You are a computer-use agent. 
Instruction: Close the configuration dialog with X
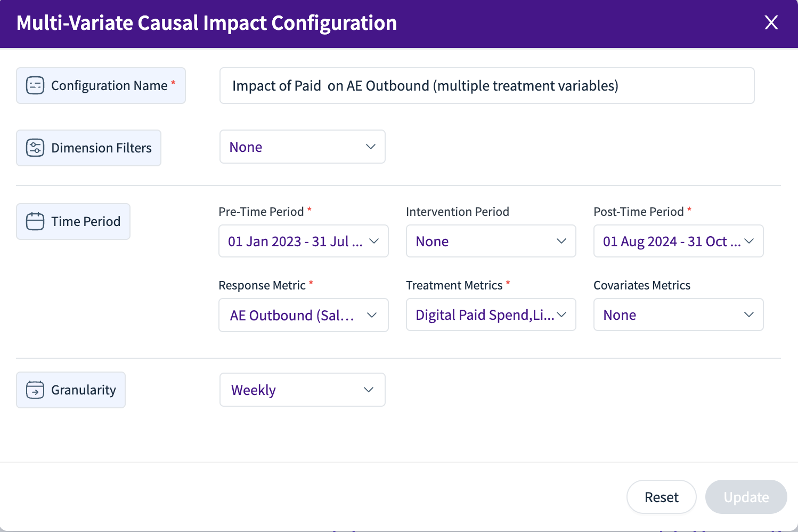pyautogui.click(x=771, y=22)
